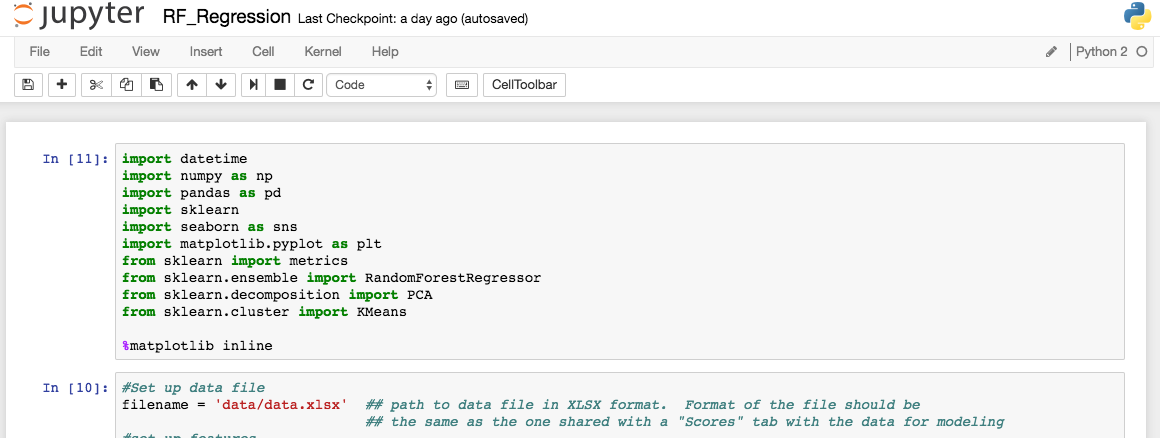Screen dimensions: 1160x438
Task: Open the command palette keyboard icon
Action: [x=462, y=85]
